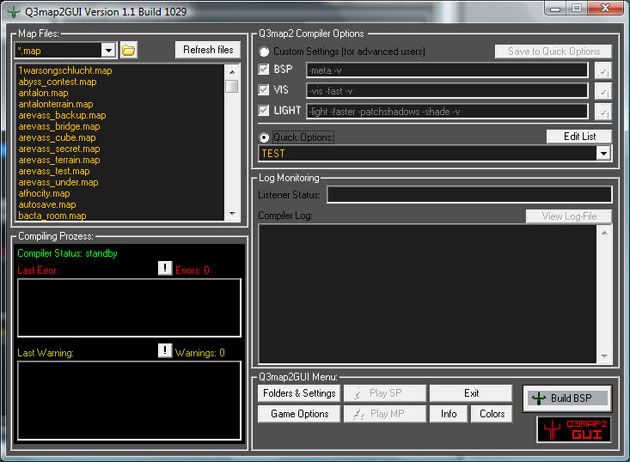Click the Last Warning text box
Viewport: 630px width, 462px height.
[x=129, y=400]
